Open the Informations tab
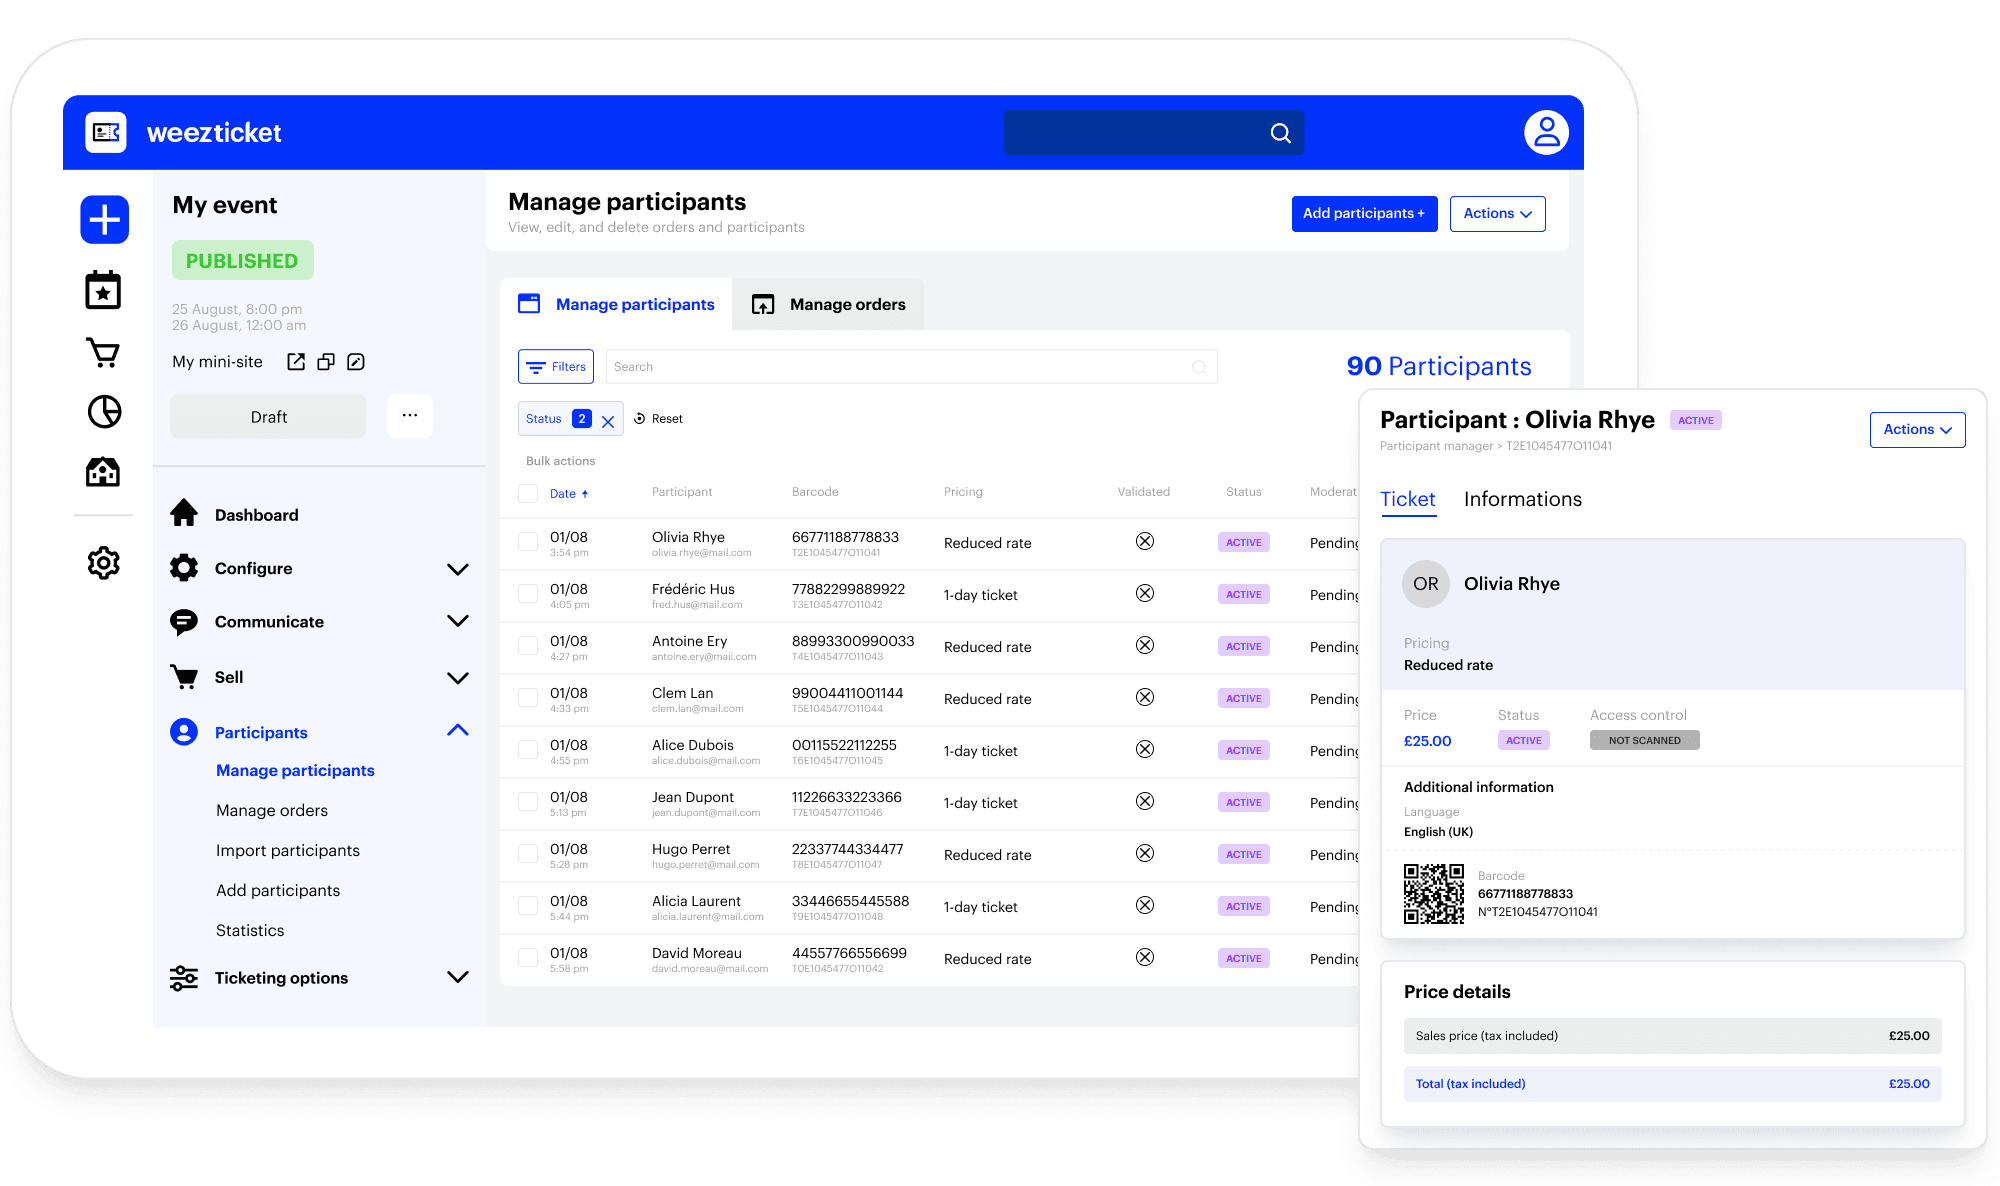 pos(1522,500)
